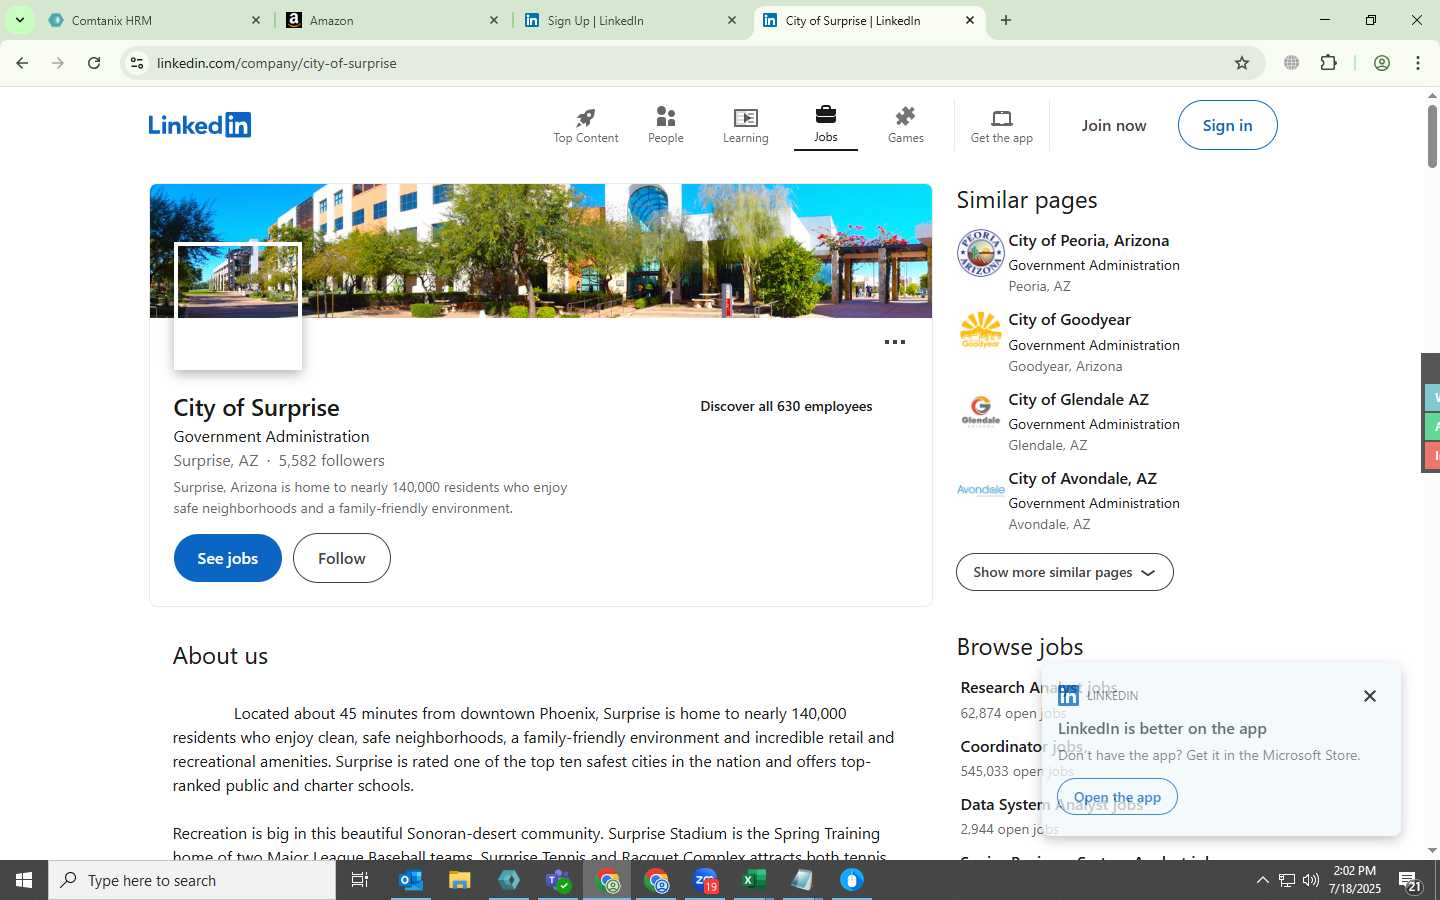Click the address bar URL
The width and height of the screenshot is (1440, 900).
point(277,63)
